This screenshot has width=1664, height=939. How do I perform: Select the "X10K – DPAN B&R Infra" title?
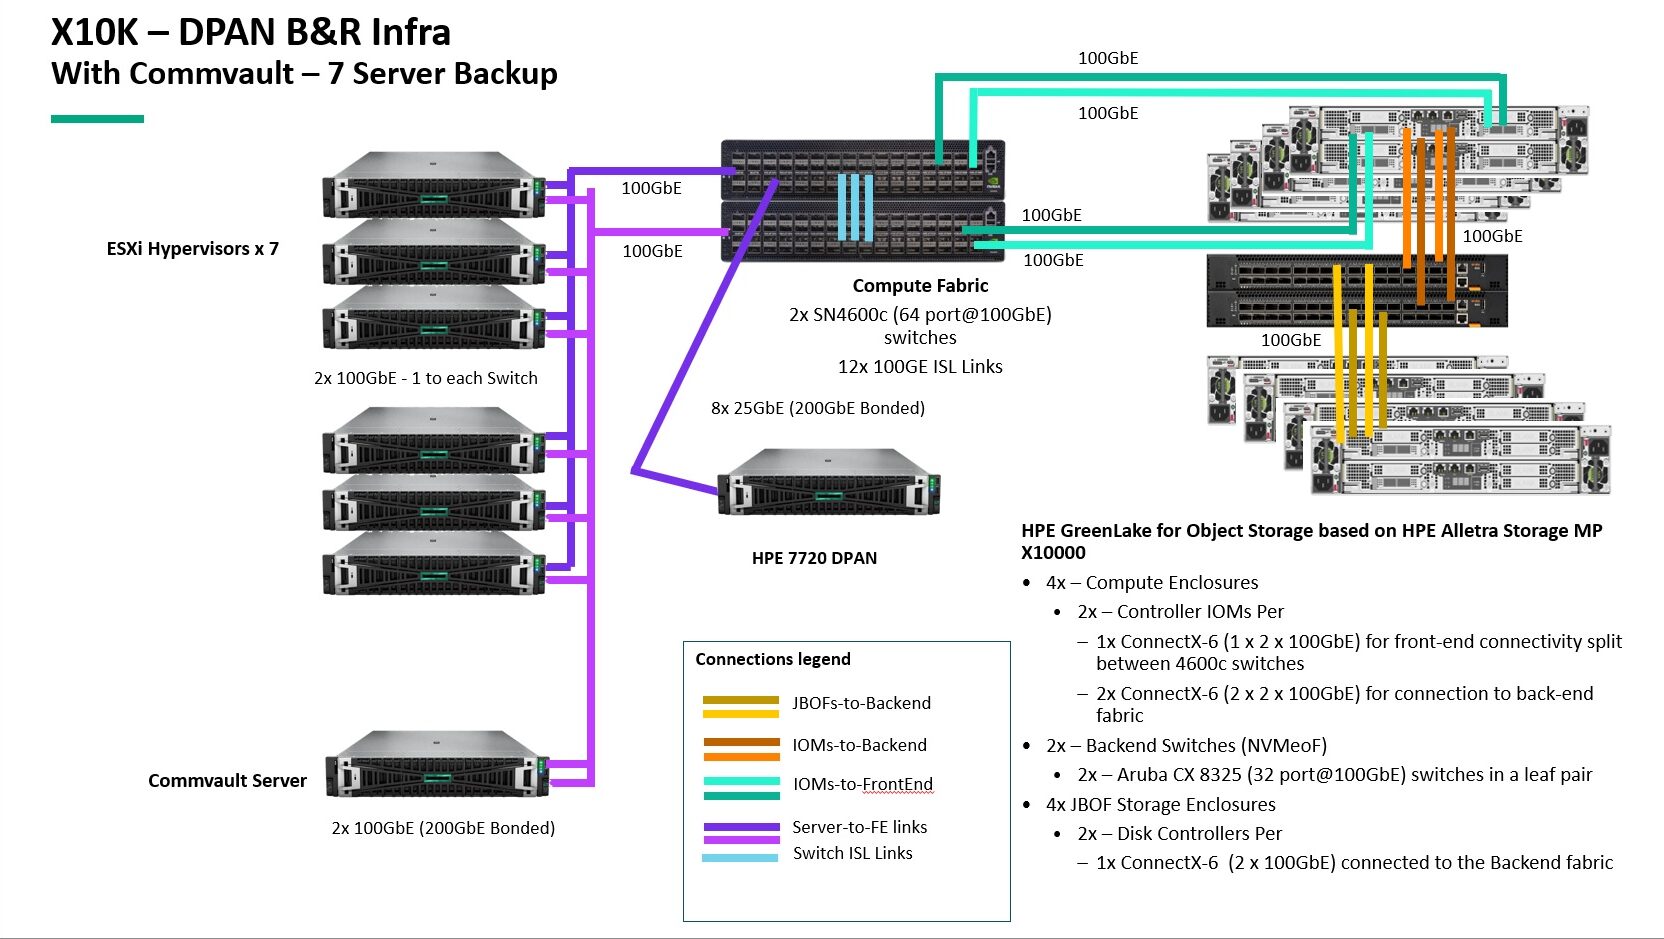pyautogui.click(x=250, y=33)
